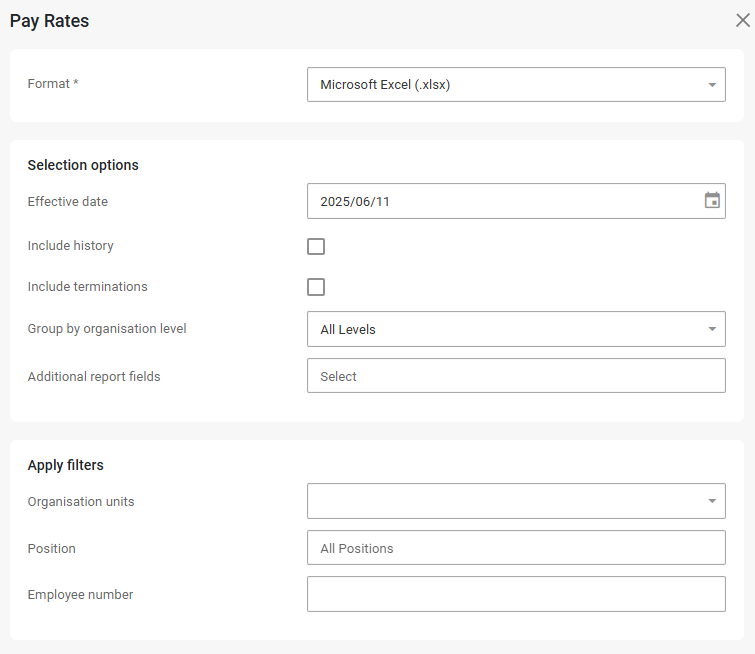Click the Selection options heading

pos(83,165)
